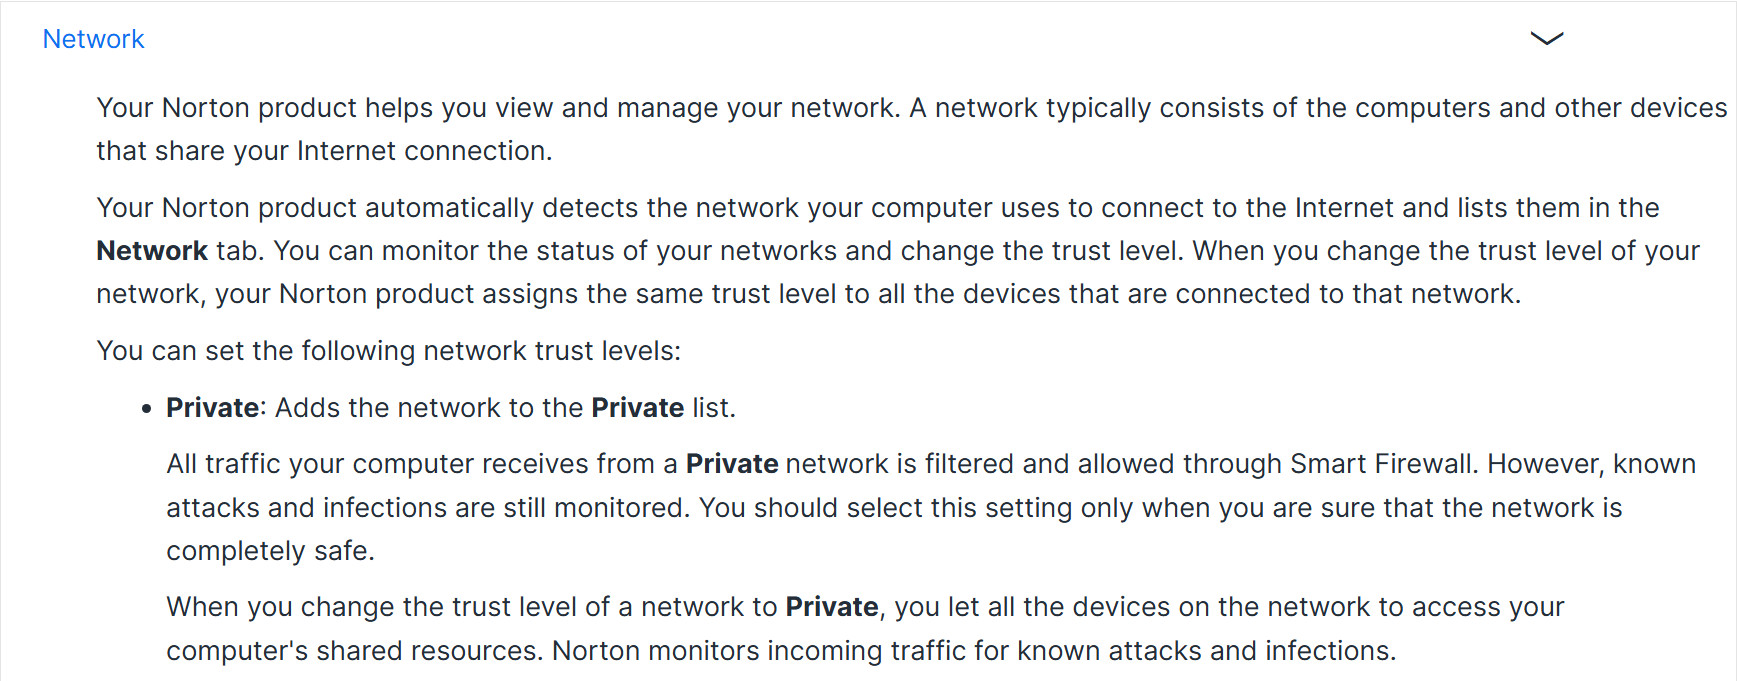Click the bullet point dot before Private
Image resolution: width=1737 pixels, height=681 pixels.
pyautogui.click(x=147, y=409)
